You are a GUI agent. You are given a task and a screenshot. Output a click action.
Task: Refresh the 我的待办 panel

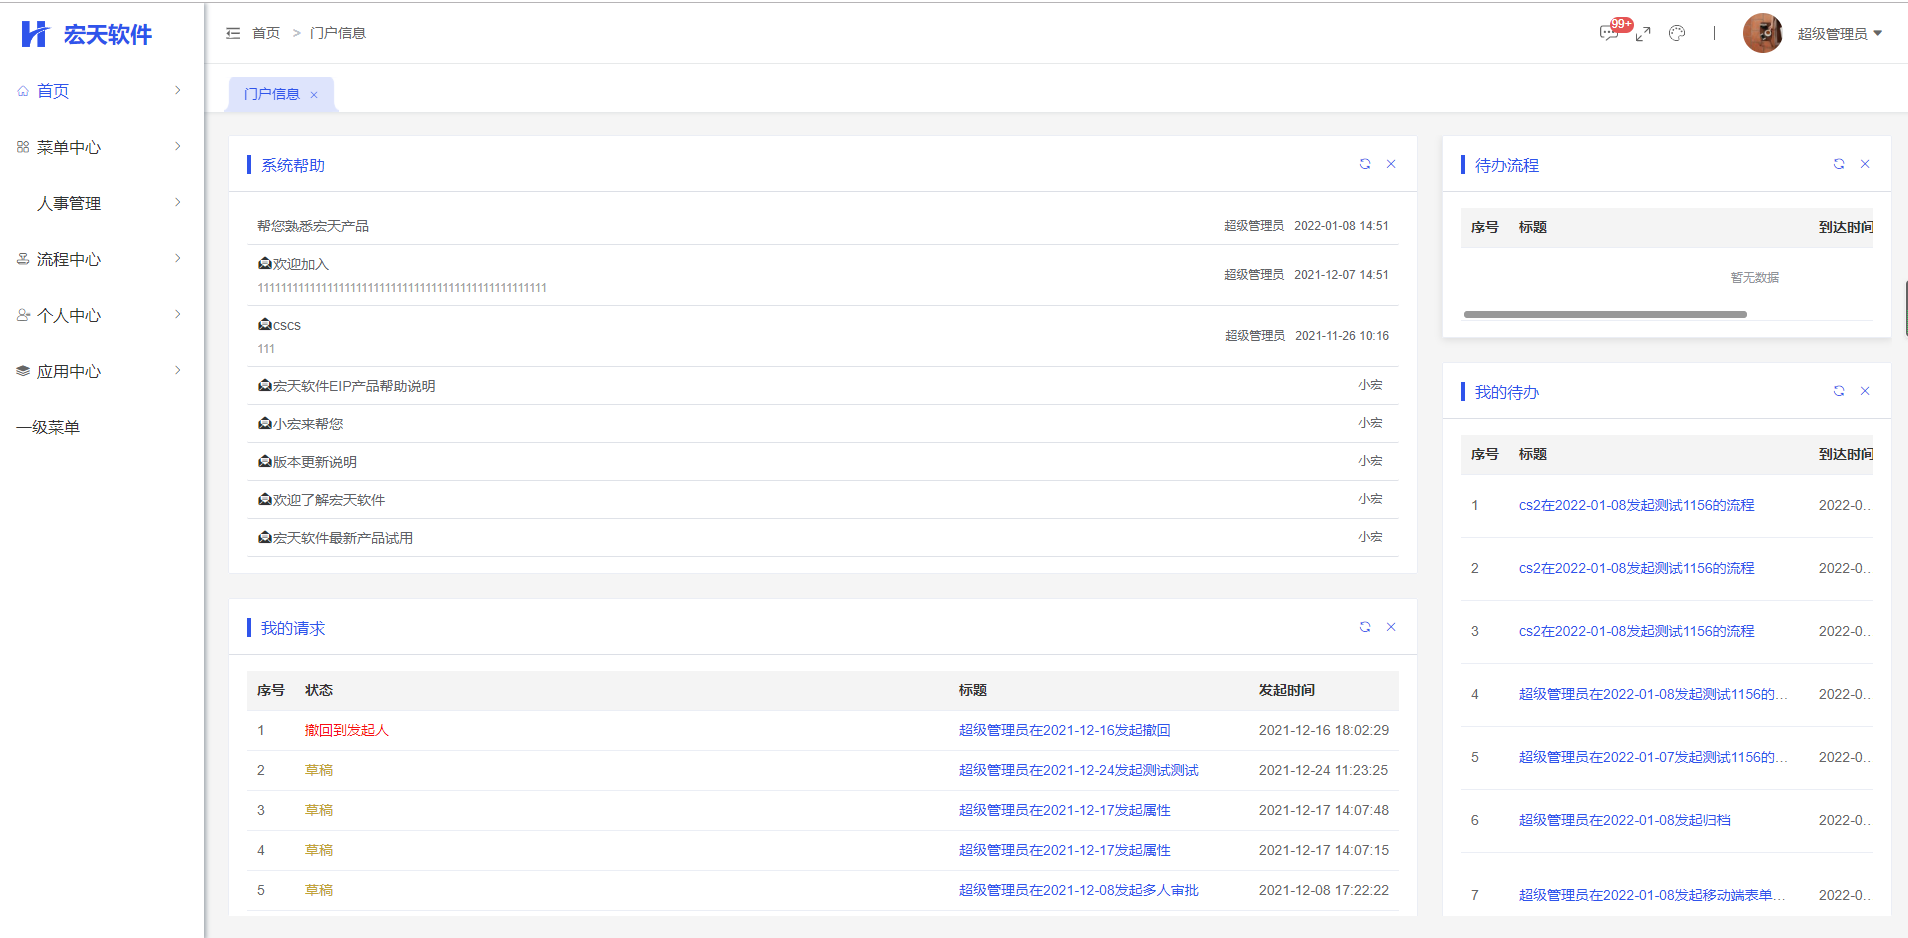click(x=1839, y=391)
